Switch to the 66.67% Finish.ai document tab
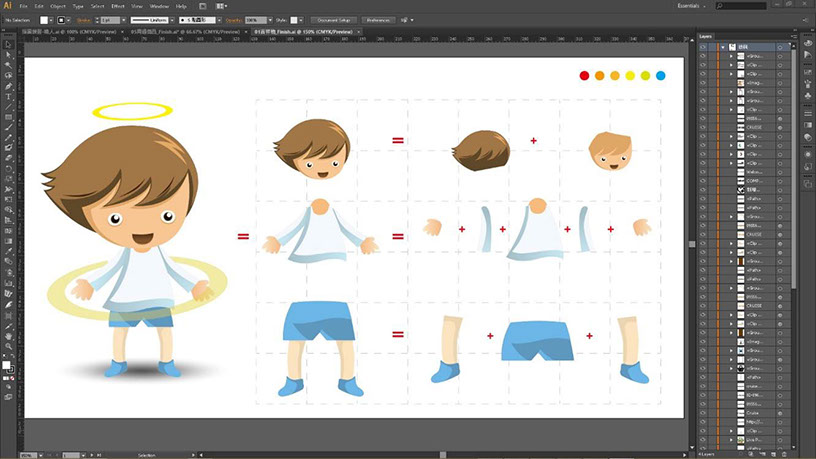816x459 pixels. coord(187,31)
